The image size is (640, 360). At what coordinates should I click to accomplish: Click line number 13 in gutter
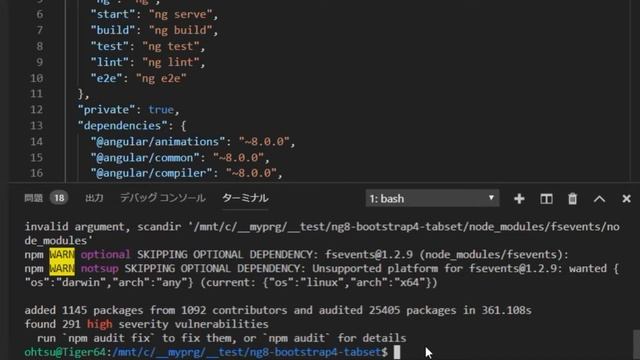point(36,126)
